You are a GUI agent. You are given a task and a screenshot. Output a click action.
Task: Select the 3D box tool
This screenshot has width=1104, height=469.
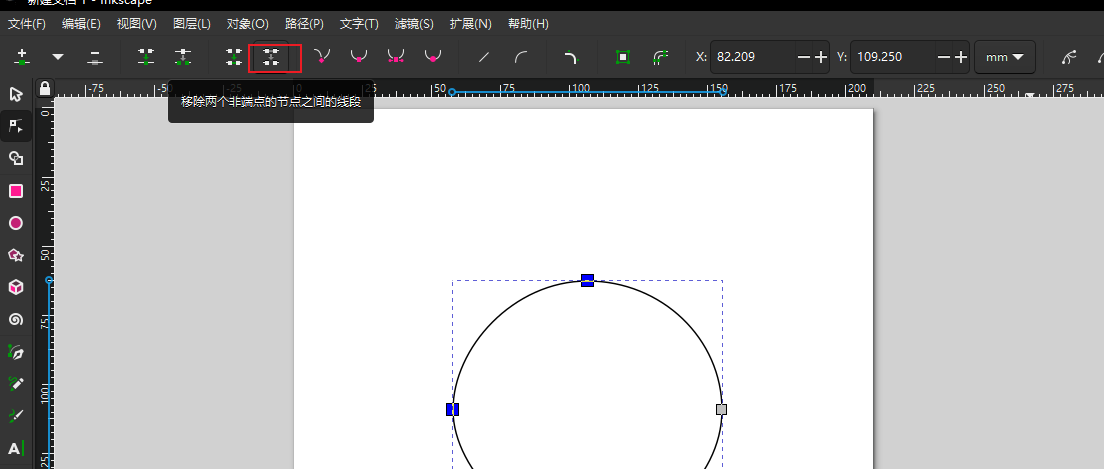coord(16,287)
